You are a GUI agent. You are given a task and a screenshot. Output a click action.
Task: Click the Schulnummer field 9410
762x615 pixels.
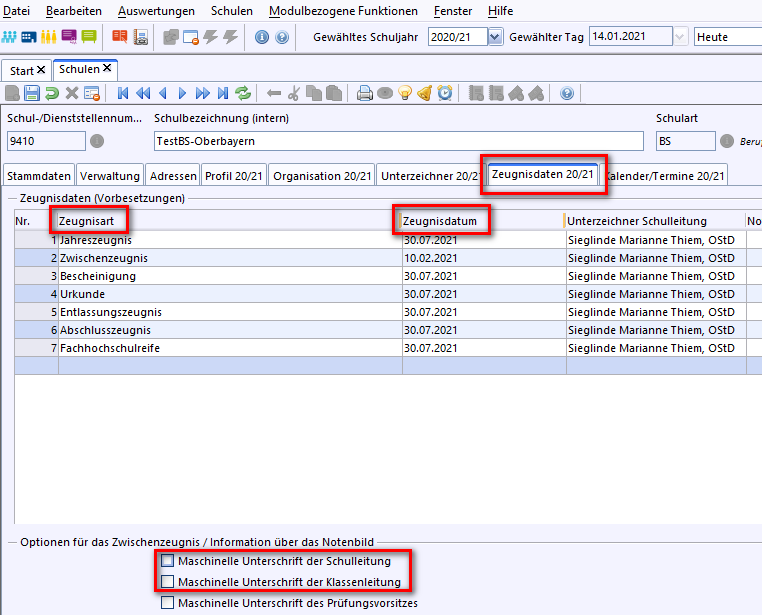(46, 141)
